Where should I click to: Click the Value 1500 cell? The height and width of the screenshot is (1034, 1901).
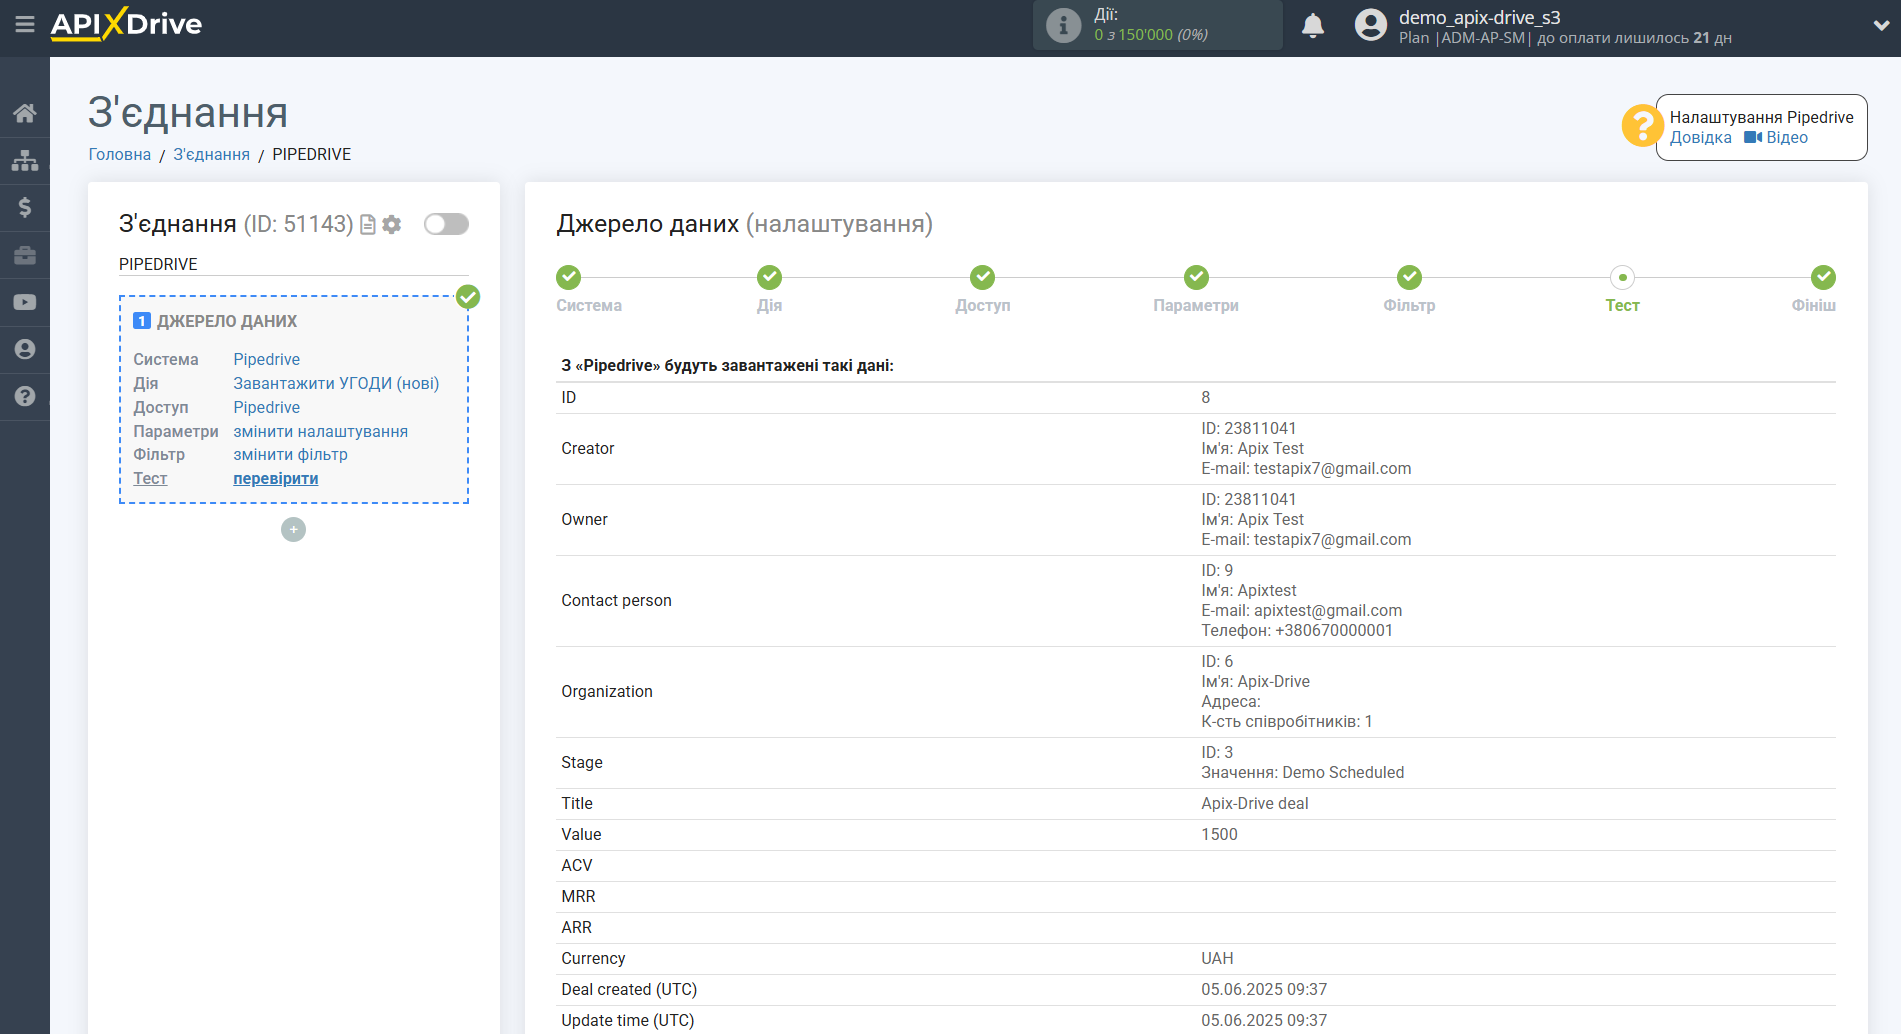coord(1219,834)
